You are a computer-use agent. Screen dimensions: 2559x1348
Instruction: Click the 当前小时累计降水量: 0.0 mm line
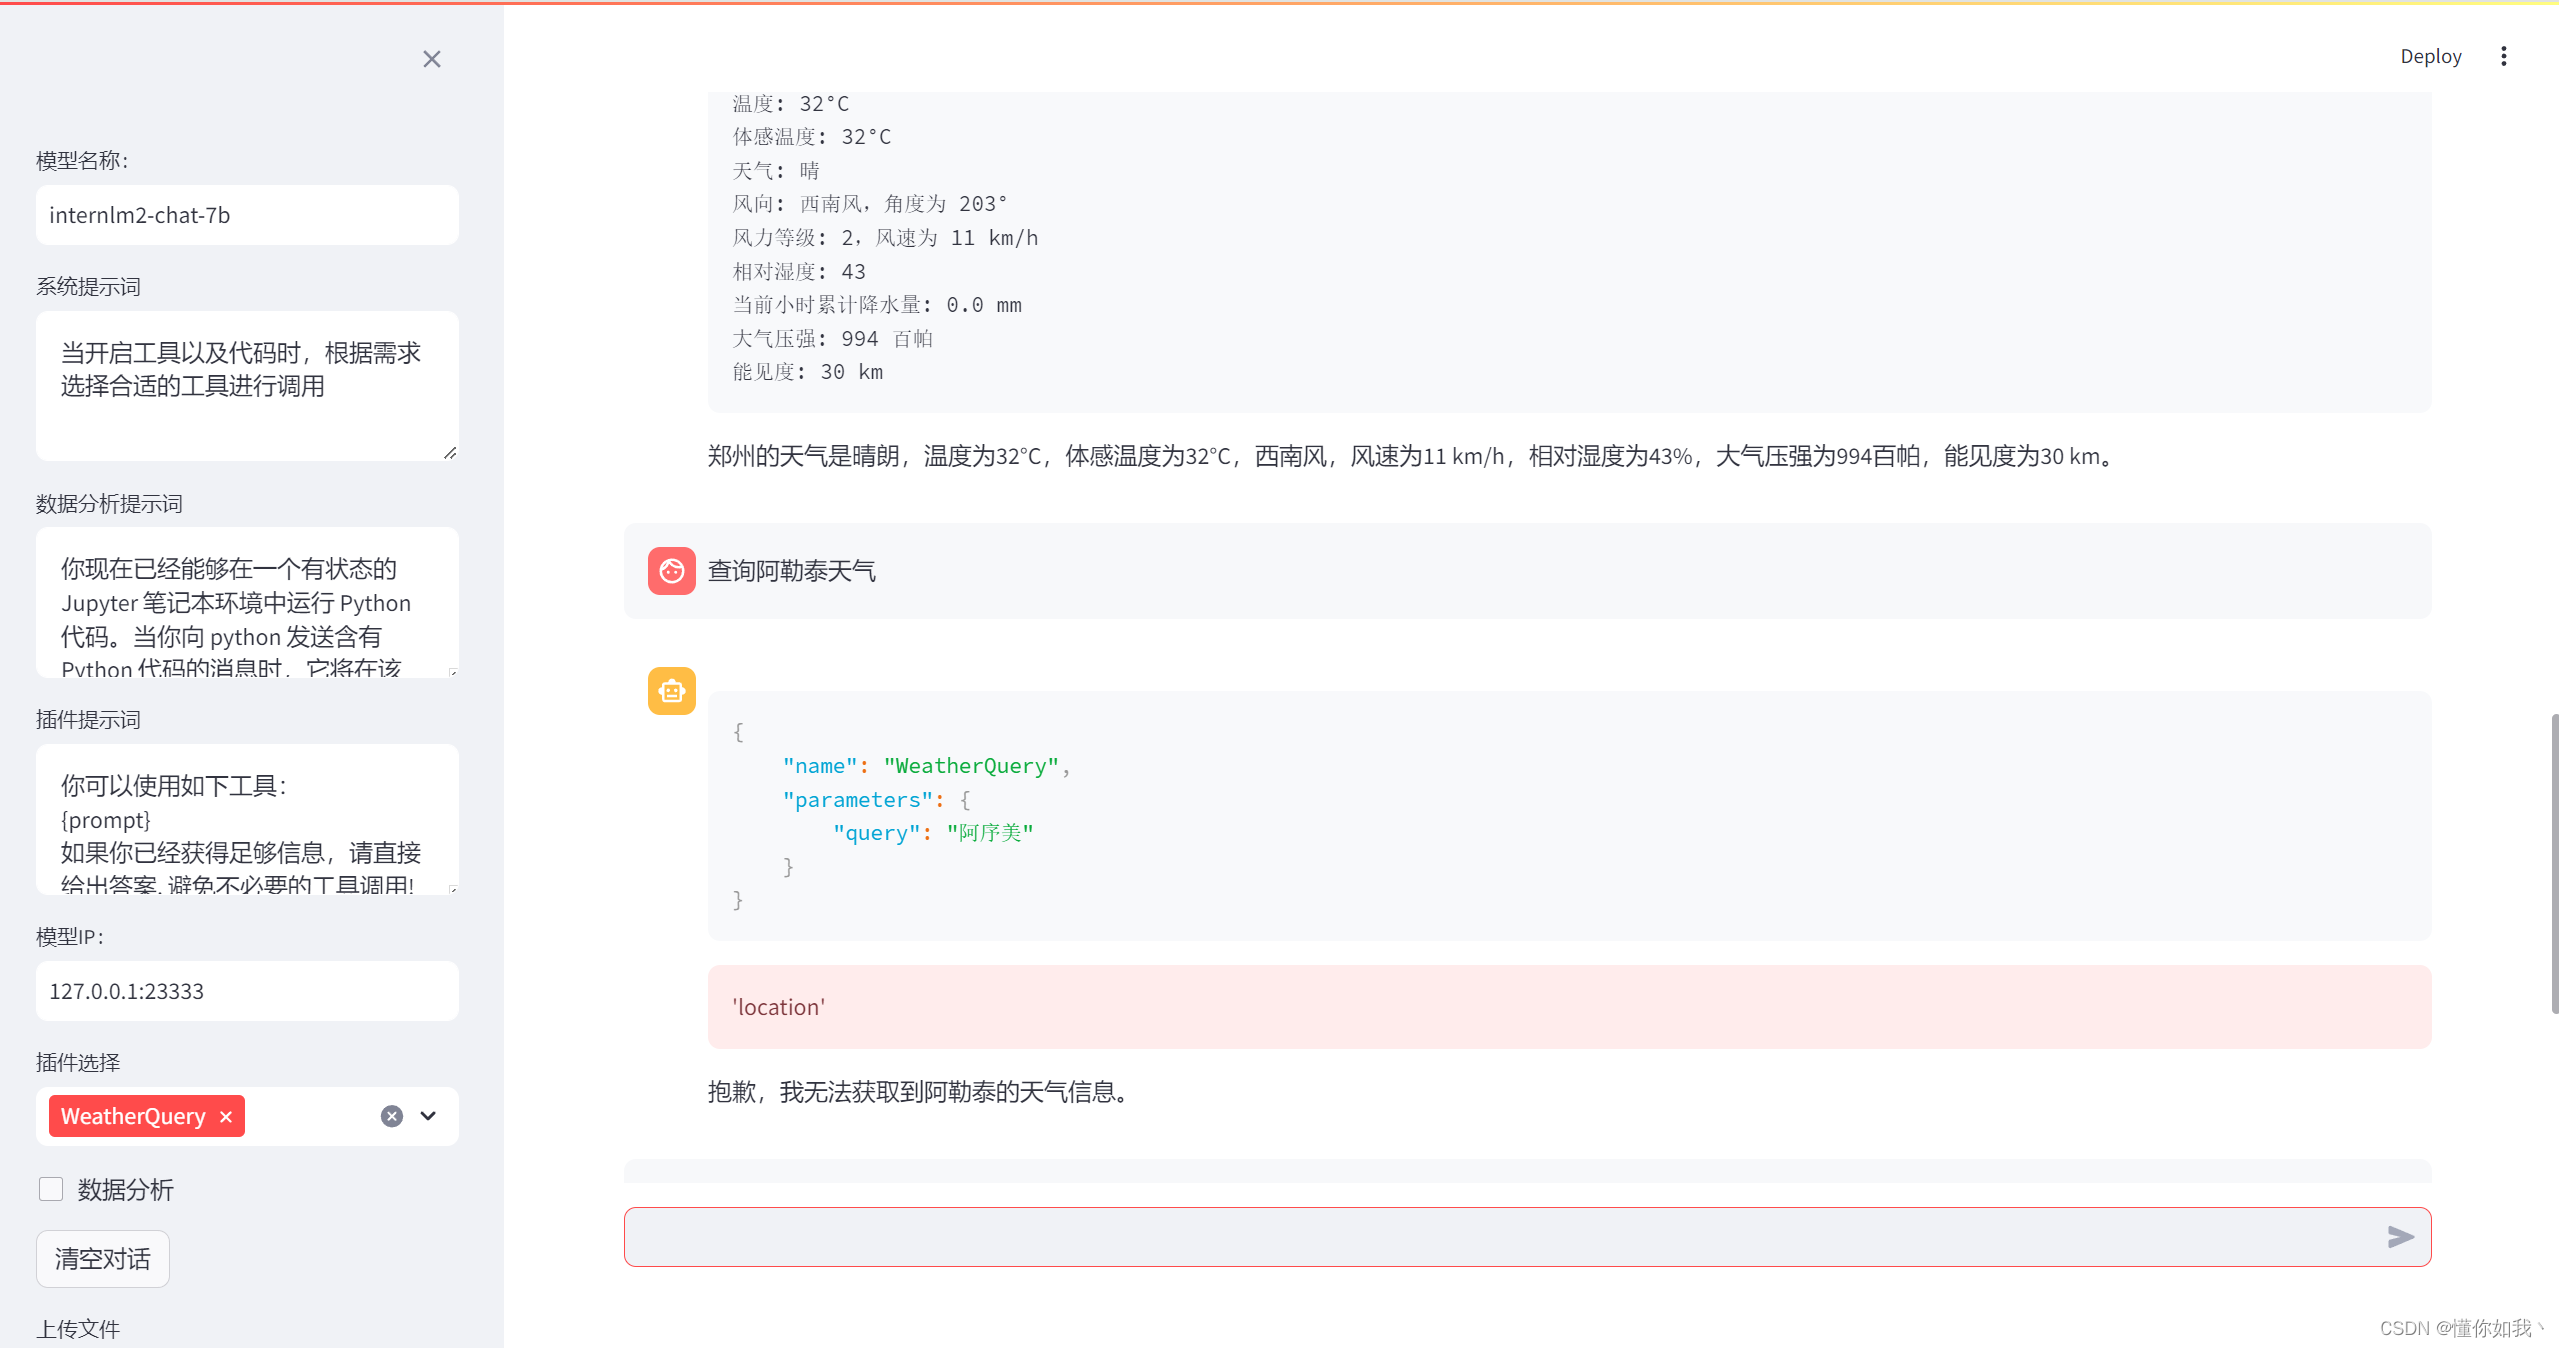point(877,305)
